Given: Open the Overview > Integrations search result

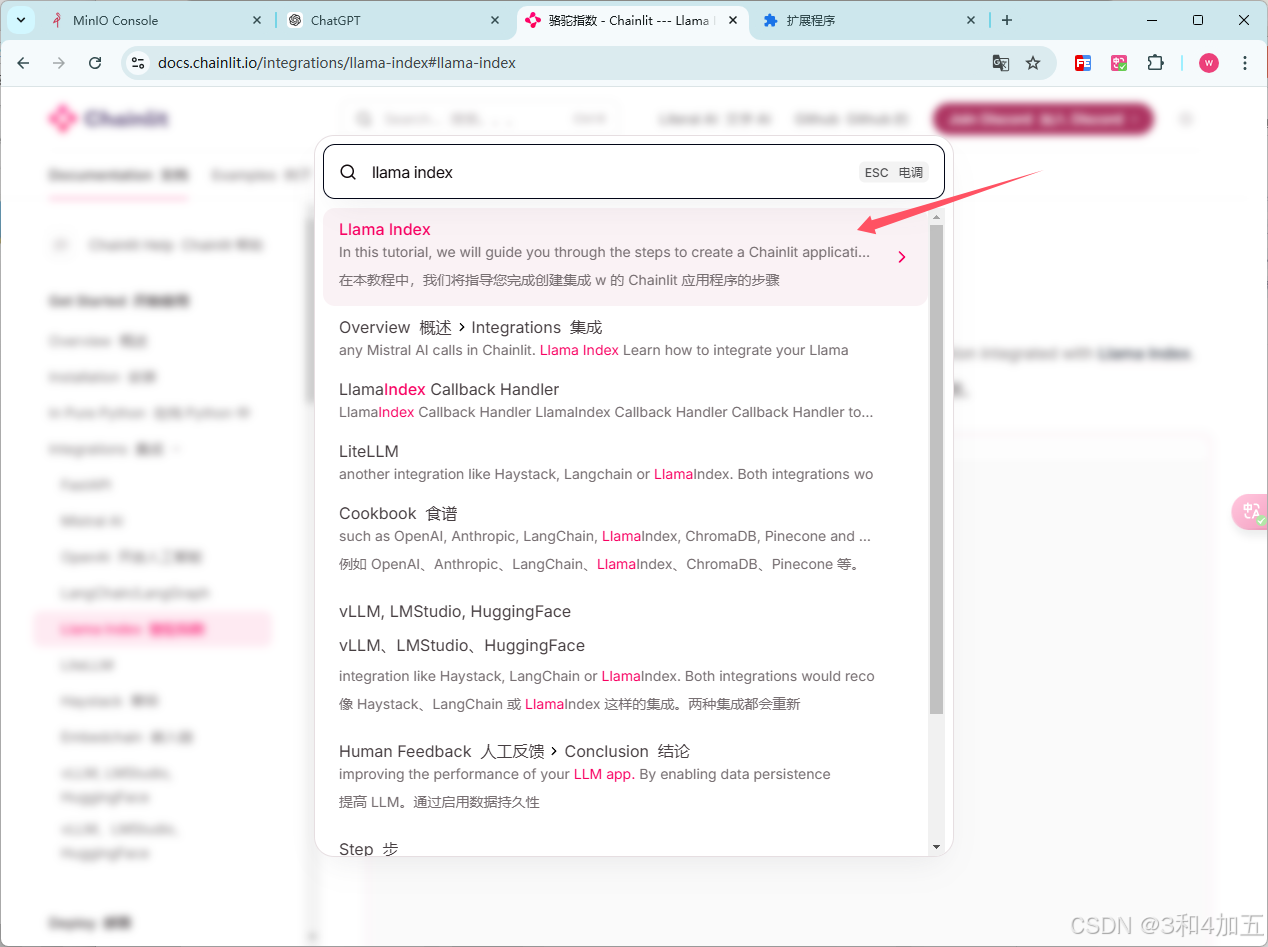Looking at the screenshot, I should 625,338.
